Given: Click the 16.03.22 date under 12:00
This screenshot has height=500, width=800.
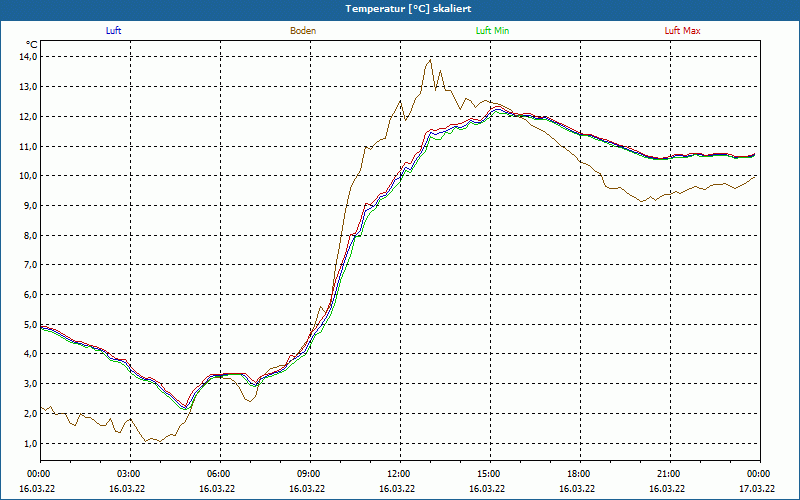Looking at the screenshot, I should pos(397,489).
